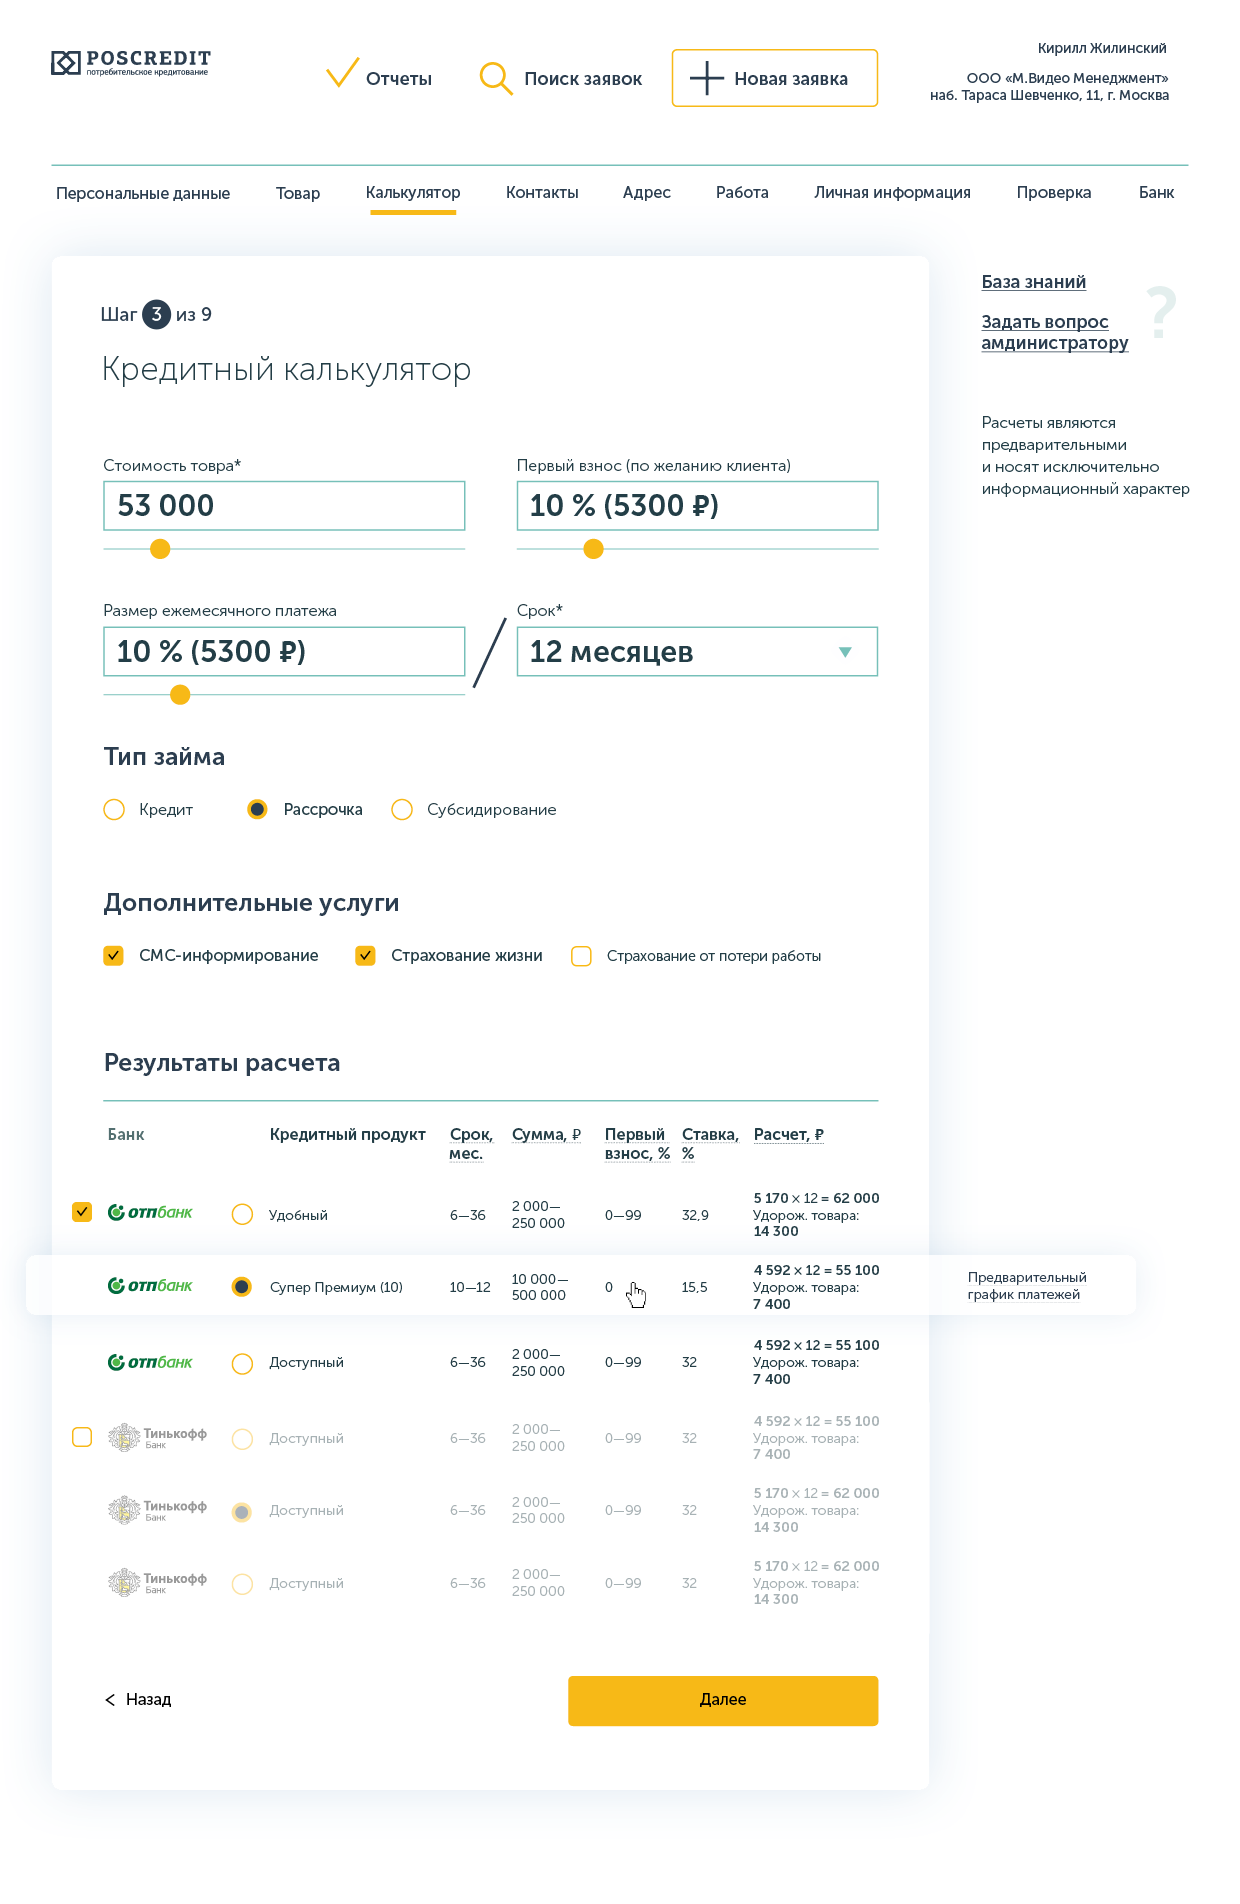
Task: Open the База знаний link
Action: [1033, 282]
